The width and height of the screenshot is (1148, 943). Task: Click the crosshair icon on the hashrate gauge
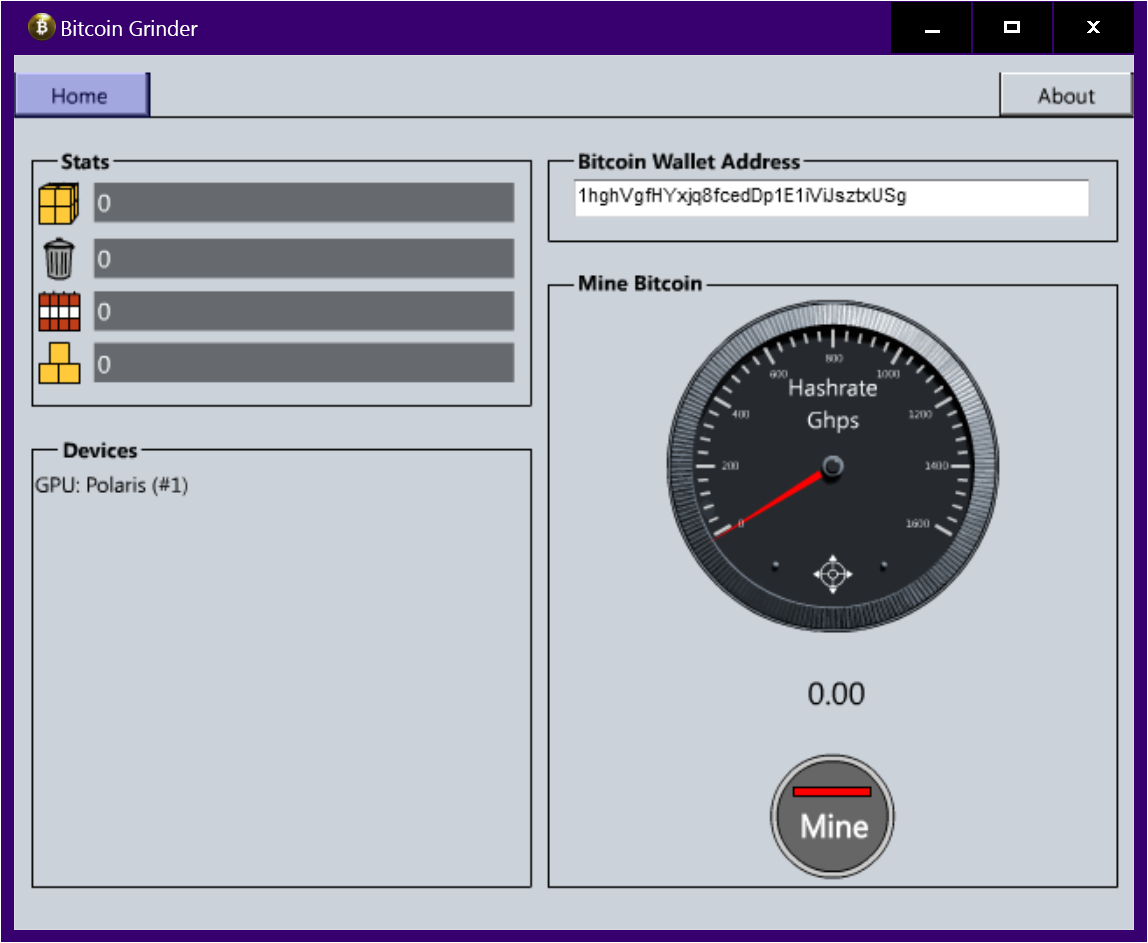(832, 574)
